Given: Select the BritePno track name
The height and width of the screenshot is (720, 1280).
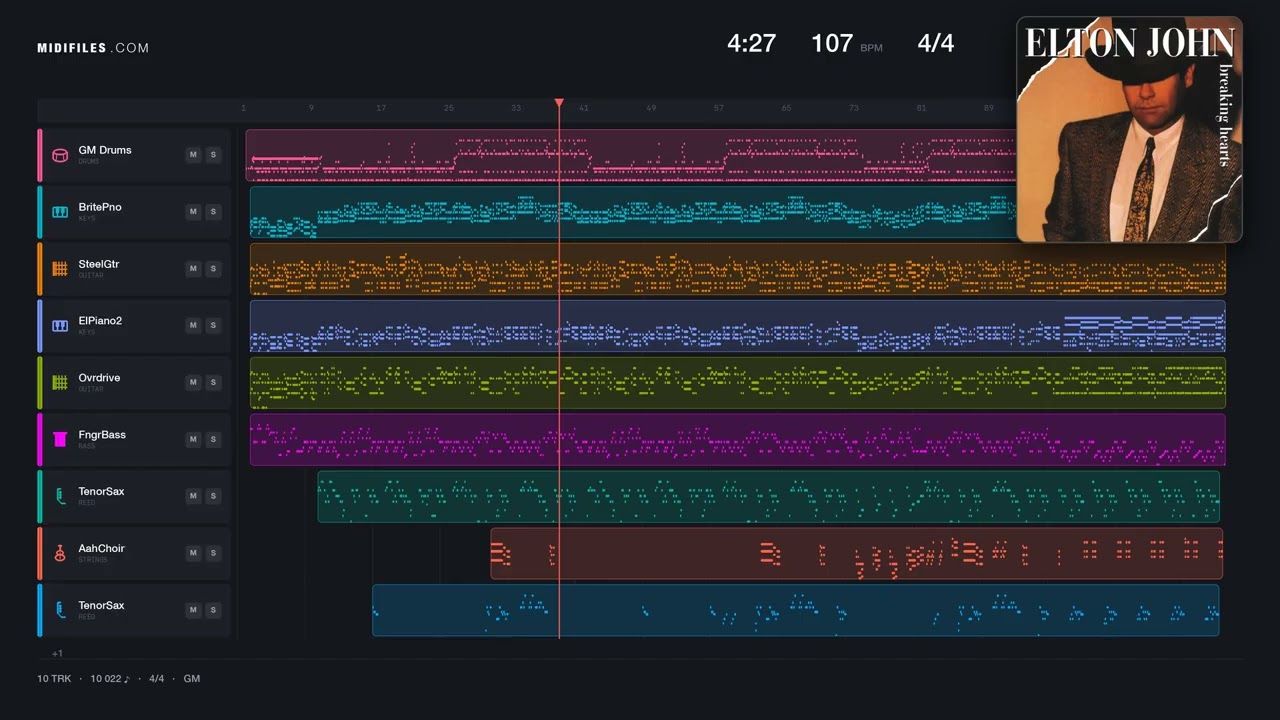Looking at the screenshot, I should point(100,207).
